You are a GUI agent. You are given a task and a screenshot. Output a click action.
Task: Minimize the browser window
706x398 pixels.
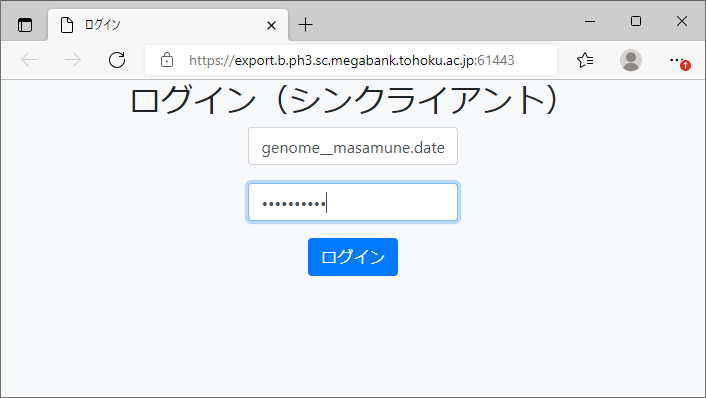(590, 21)
